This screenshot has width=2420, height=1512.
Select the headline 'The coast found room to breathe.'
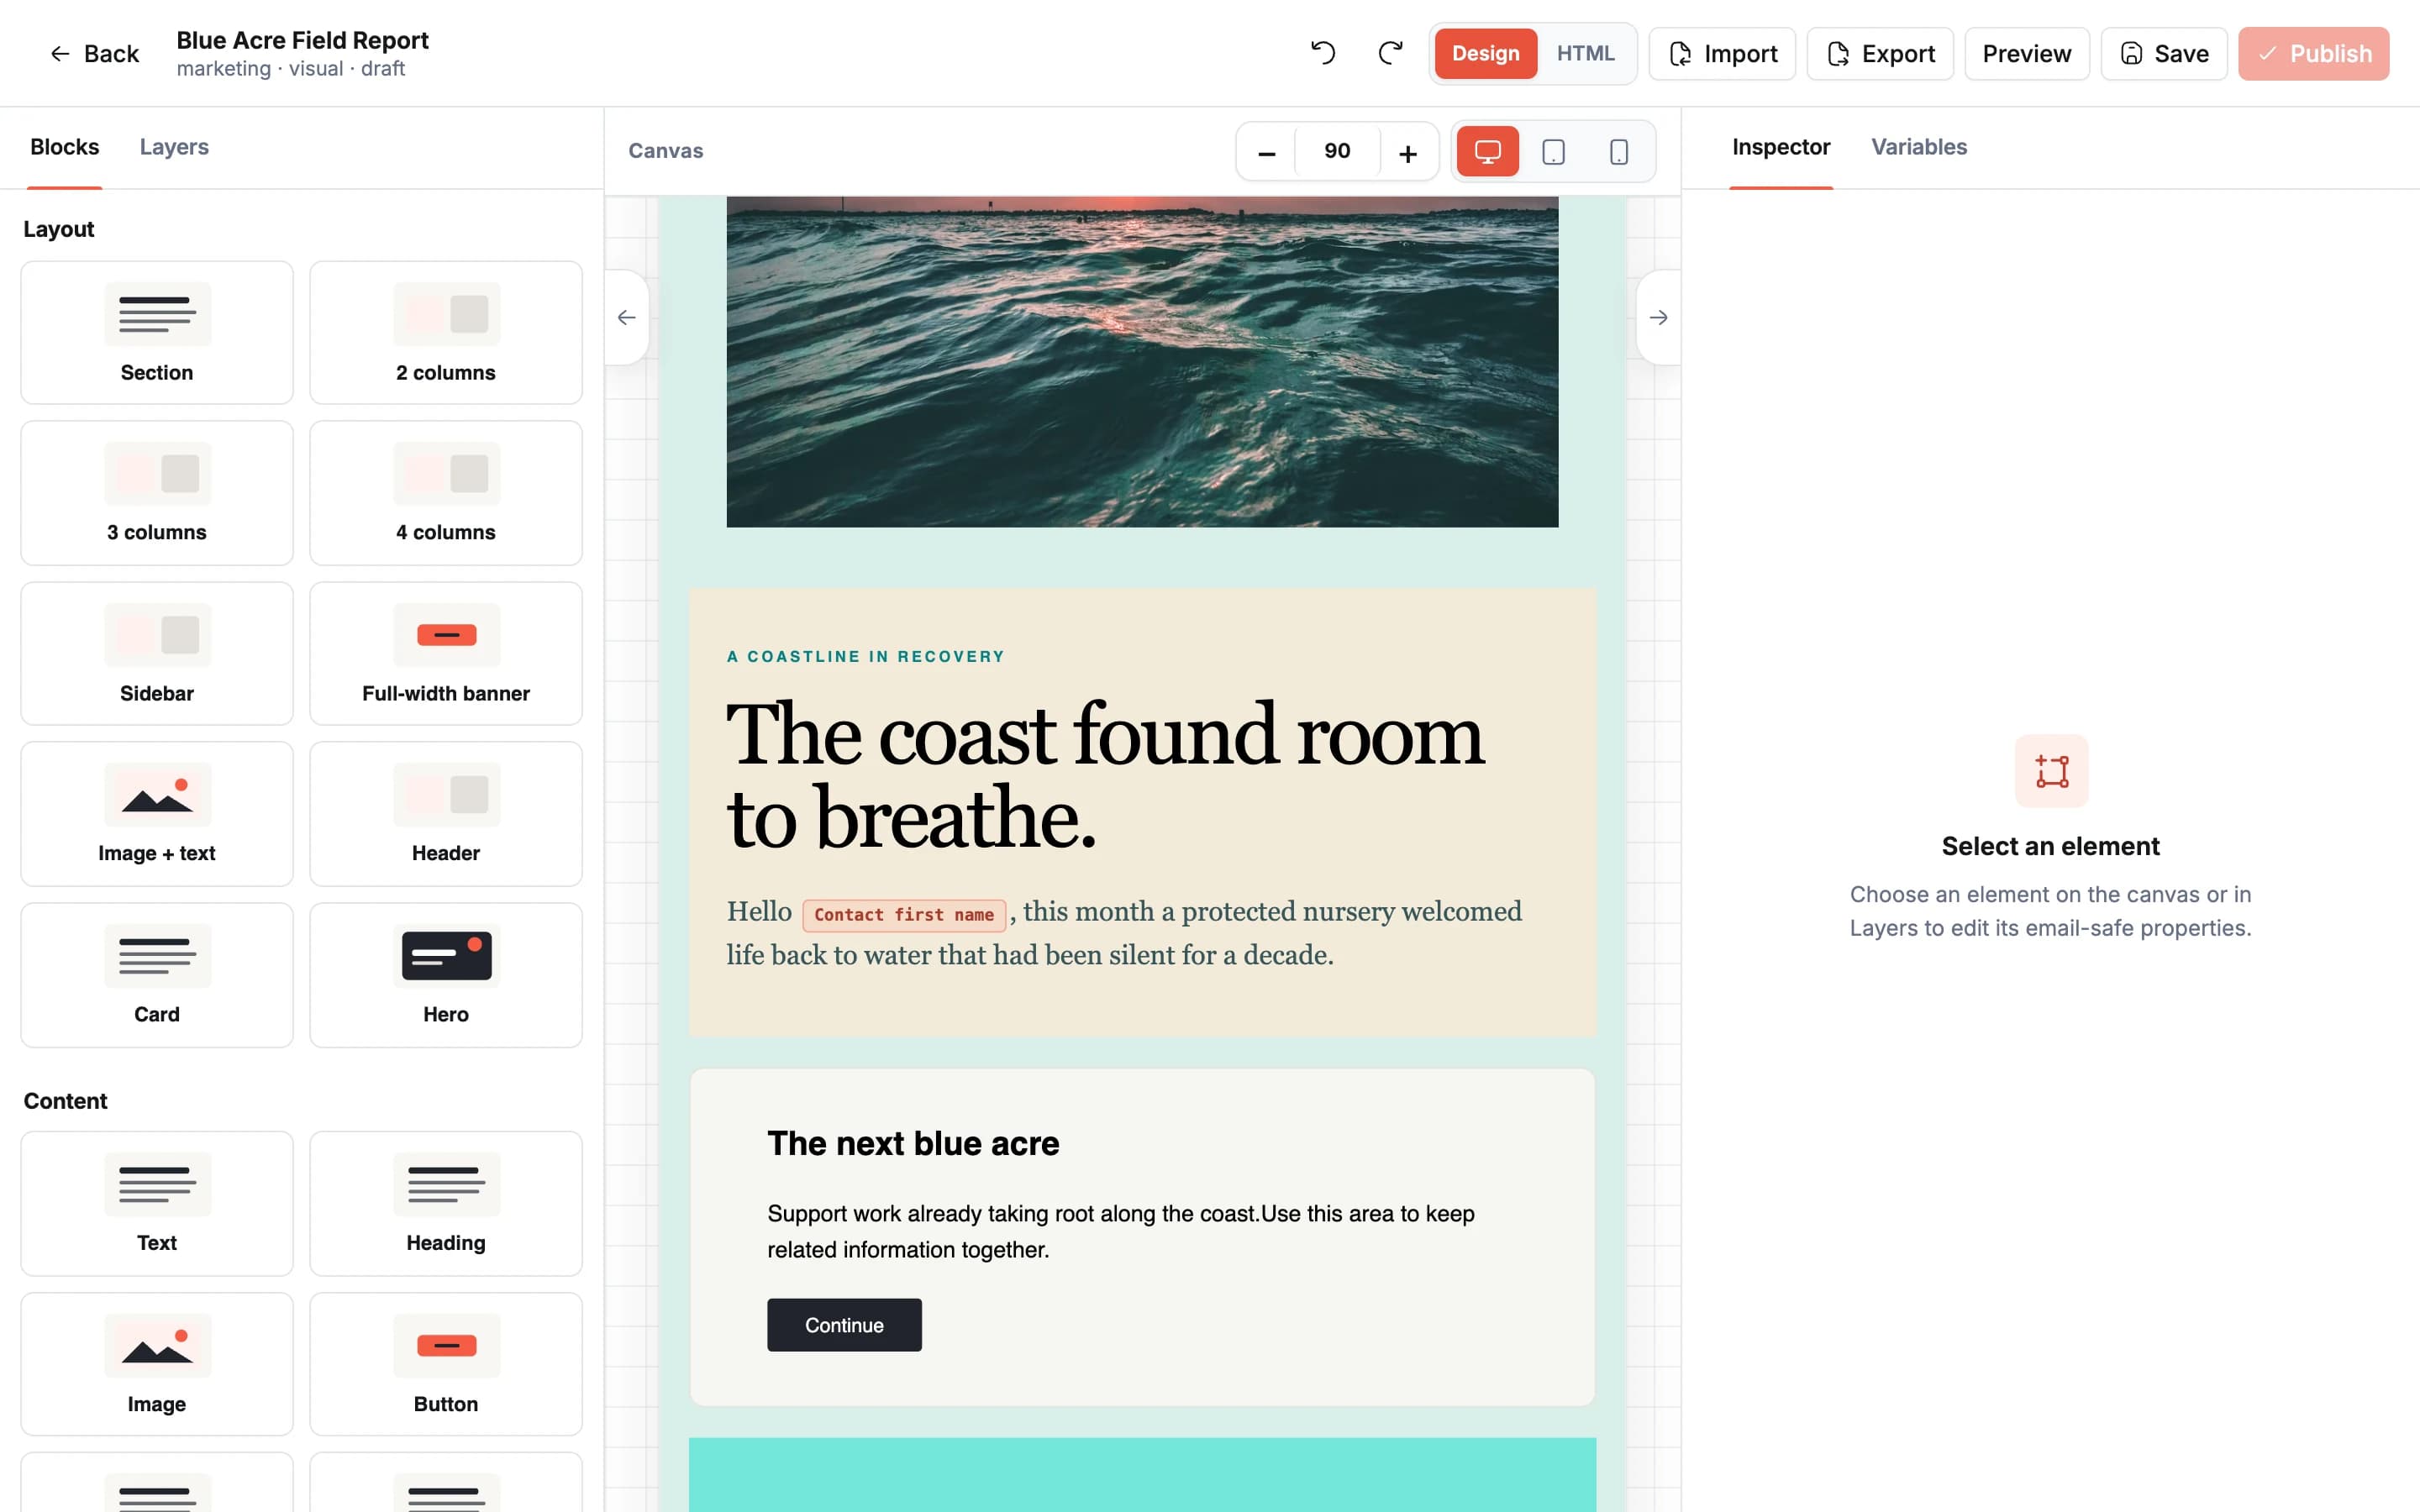pyautogui.click(x=1105, y=775)
